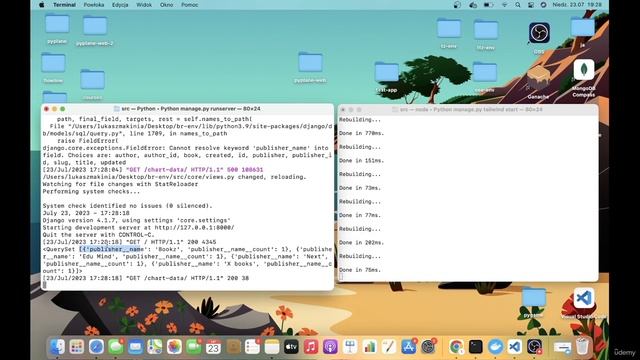
Task: Open Launchpad in the dock
Action: (x=77, y=347)
